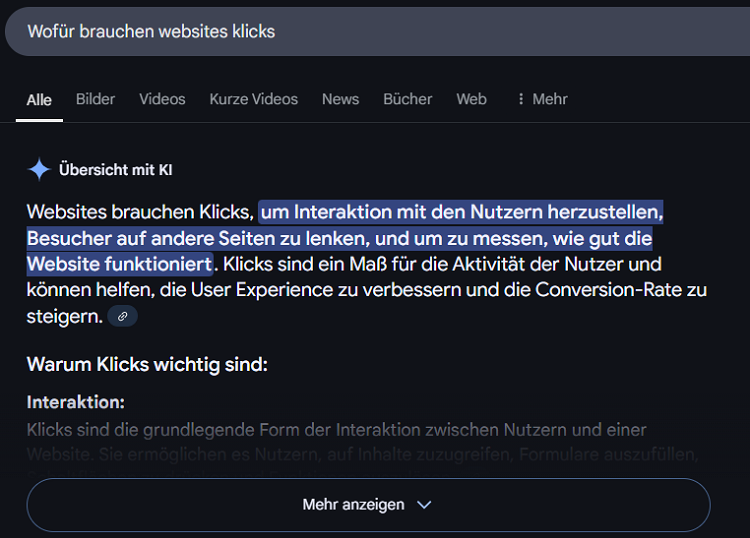The height and width of the screenshot is (538, 750).
Task: Open the Videos tab
Action: point(162,99)
